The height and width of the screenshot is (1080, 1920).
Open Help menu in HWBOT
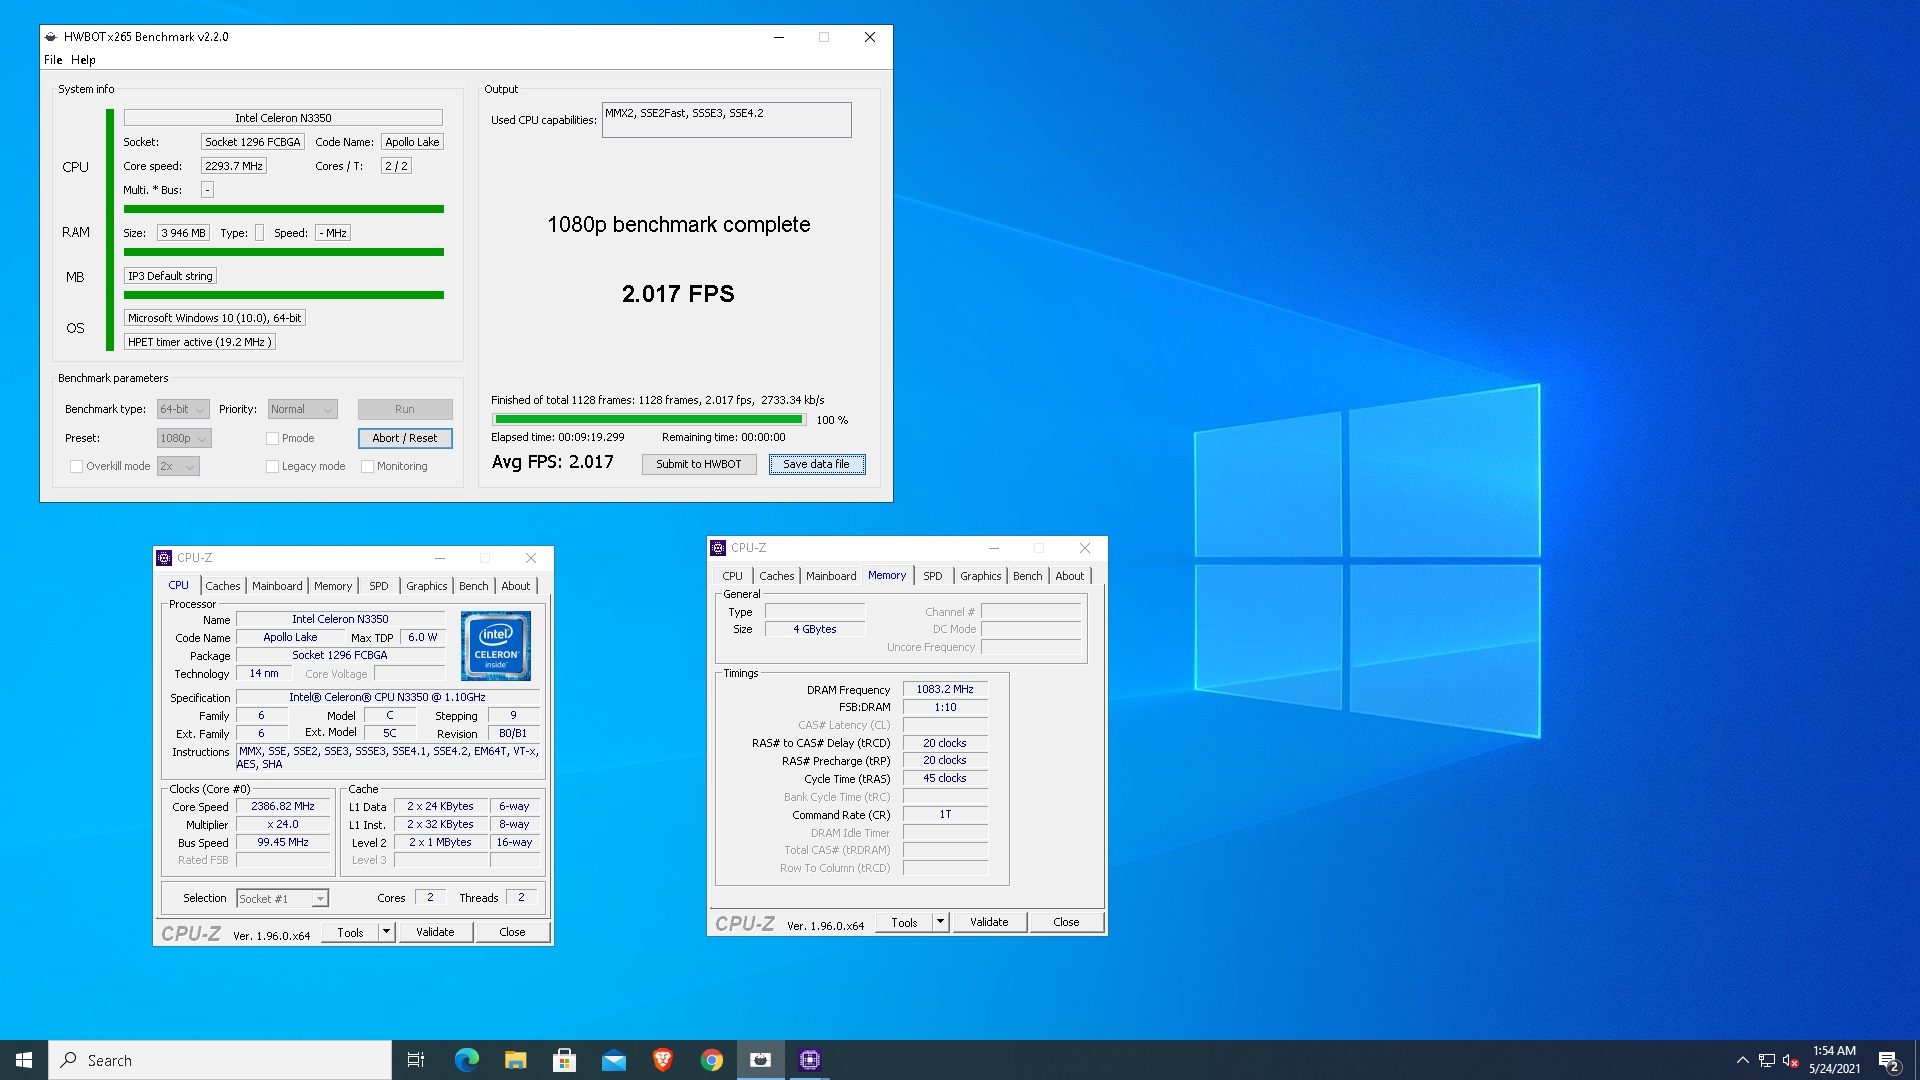click(x=83, y=60)
